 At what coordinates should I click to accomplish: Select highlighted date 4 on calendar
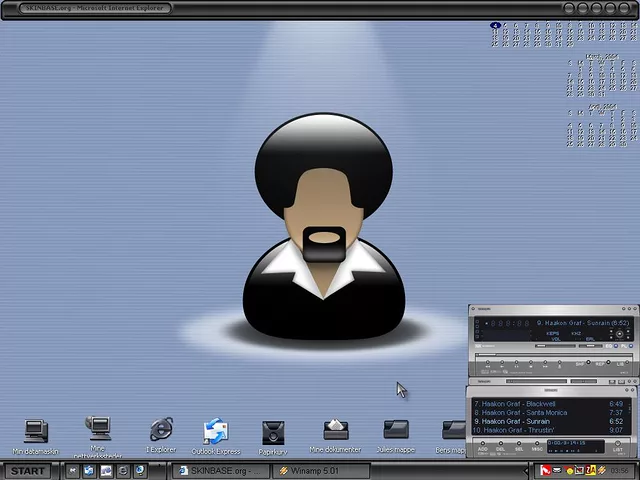click(495, 26)
